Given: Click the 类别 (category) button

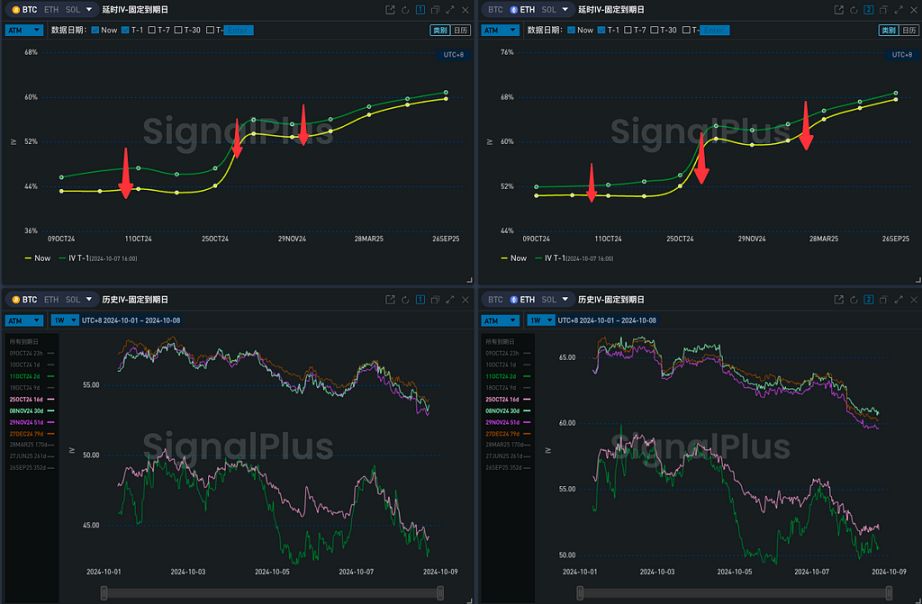Looking at the screenshot, I should coord(440,30).
